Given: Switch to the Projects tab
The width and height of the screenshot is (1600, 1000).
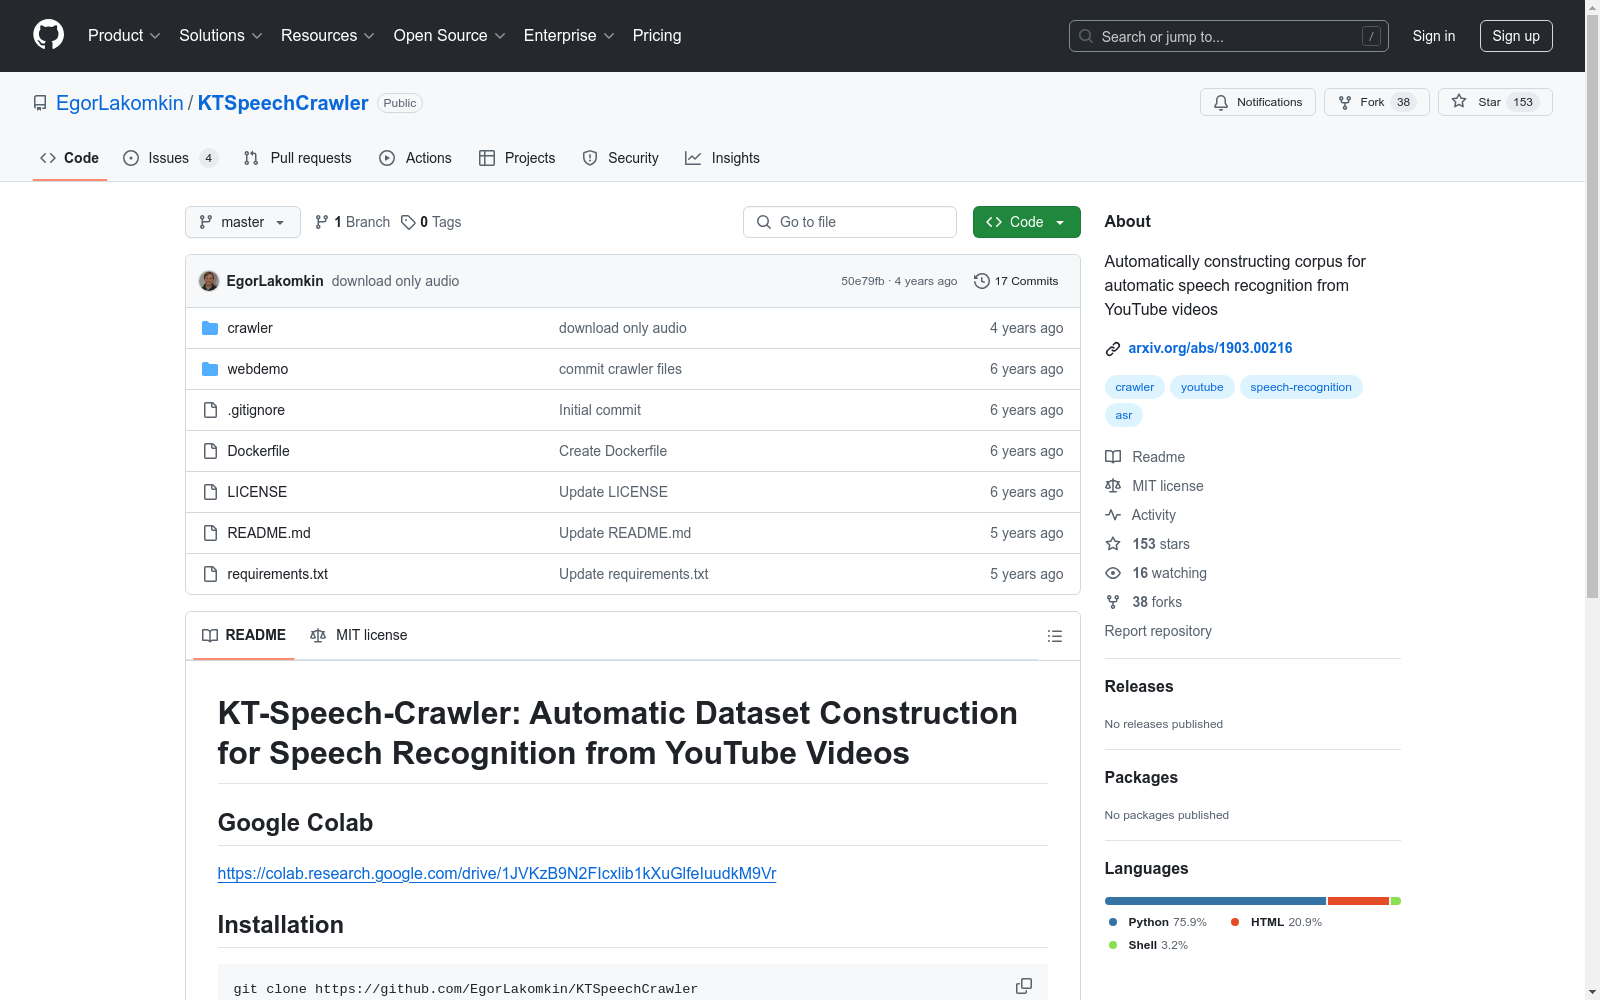Looking at the screenshot, I should coord(517,158).
